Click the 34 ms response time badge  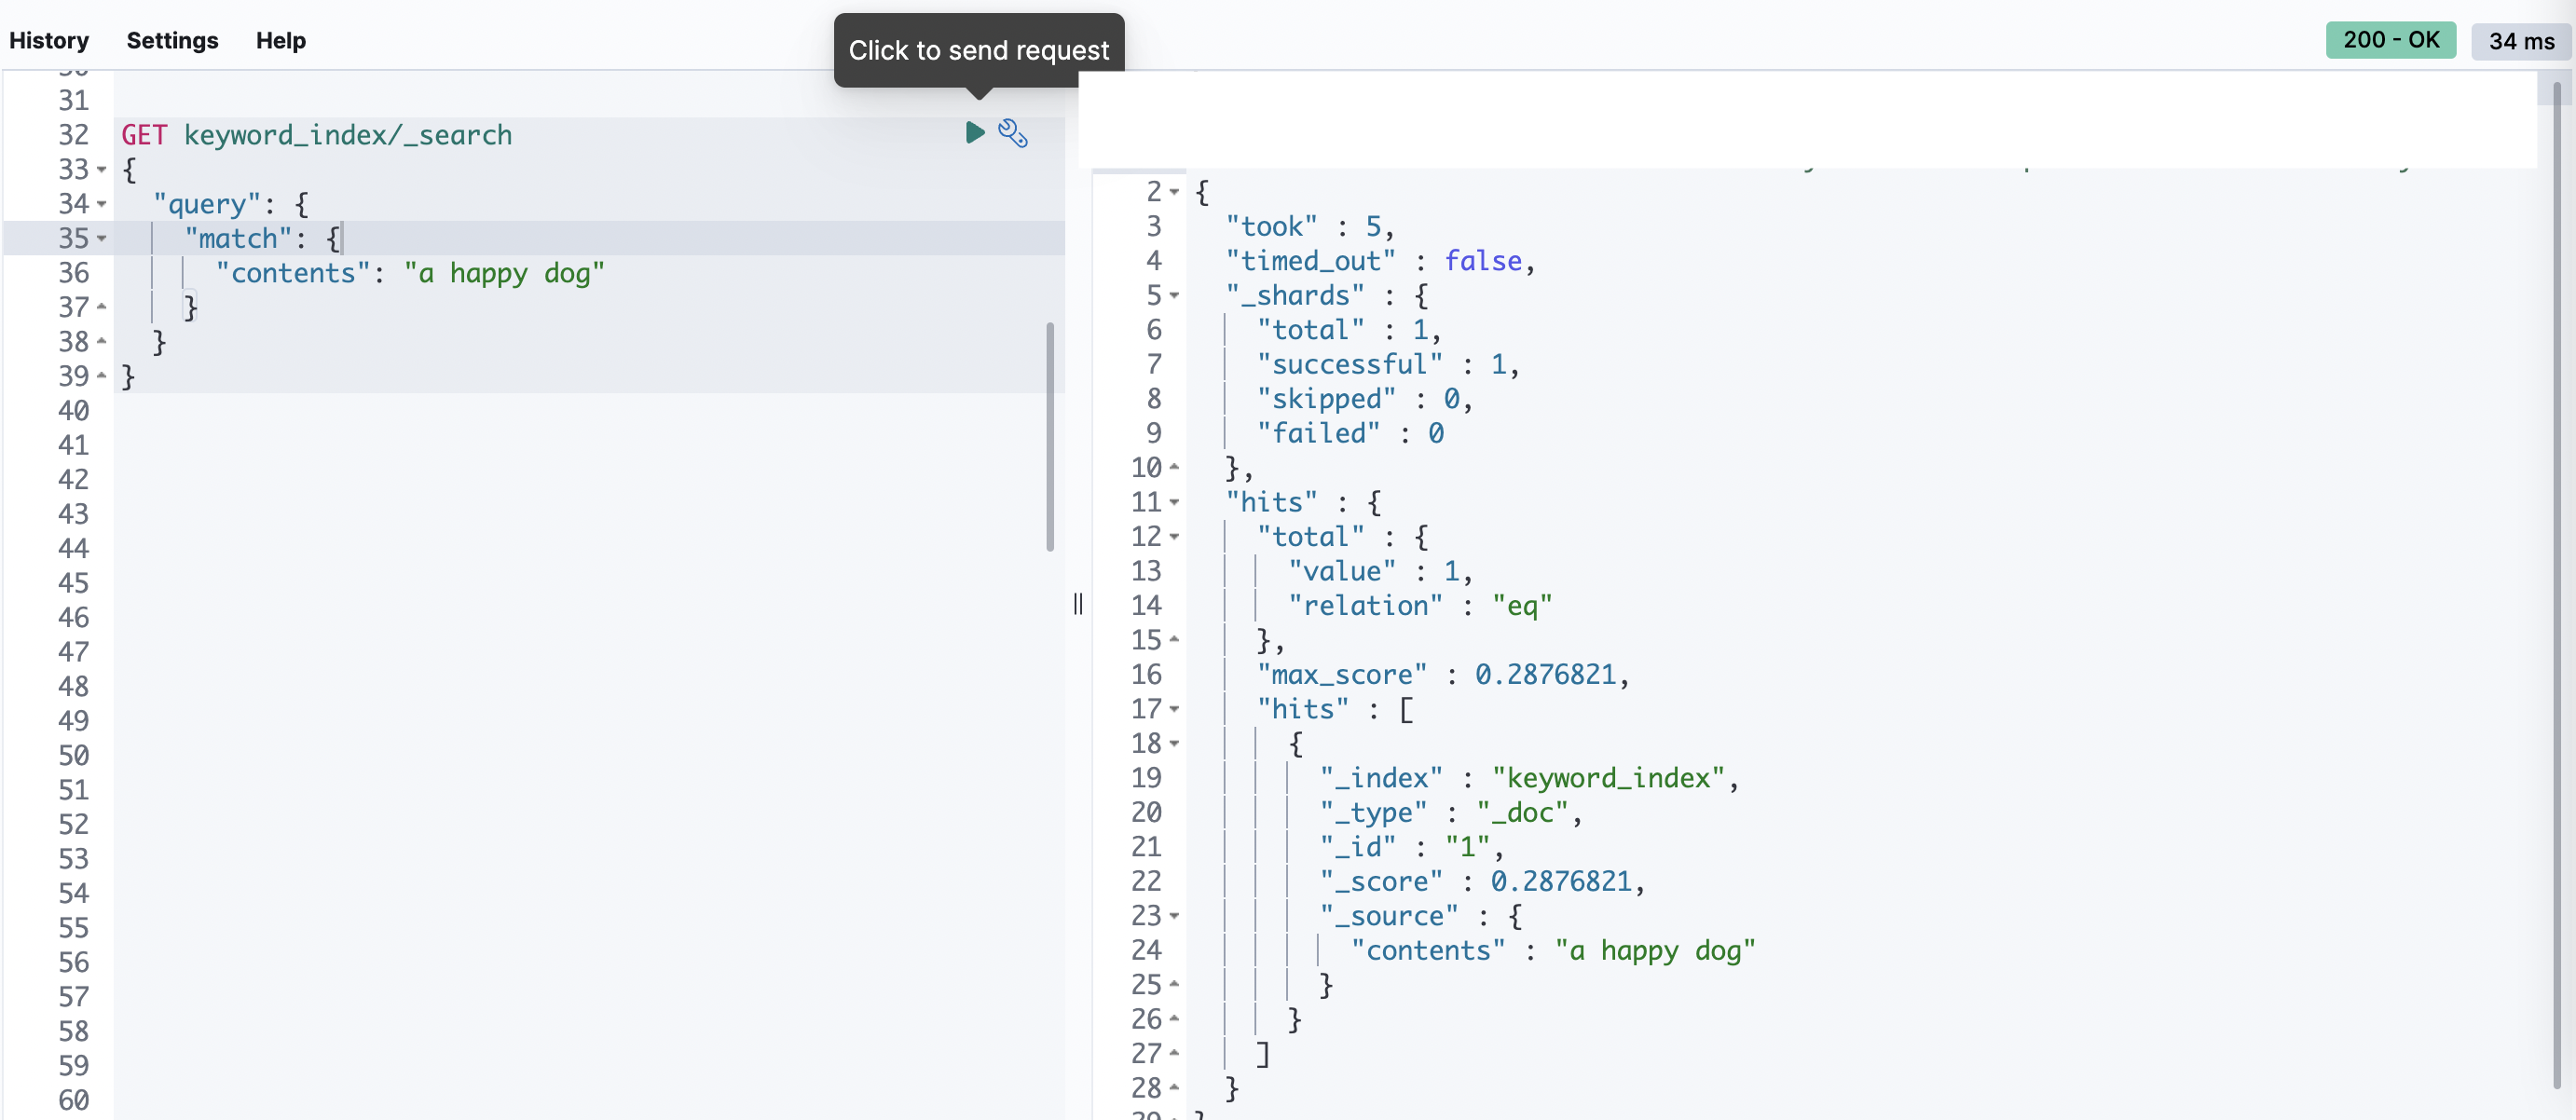point(2520,41)
